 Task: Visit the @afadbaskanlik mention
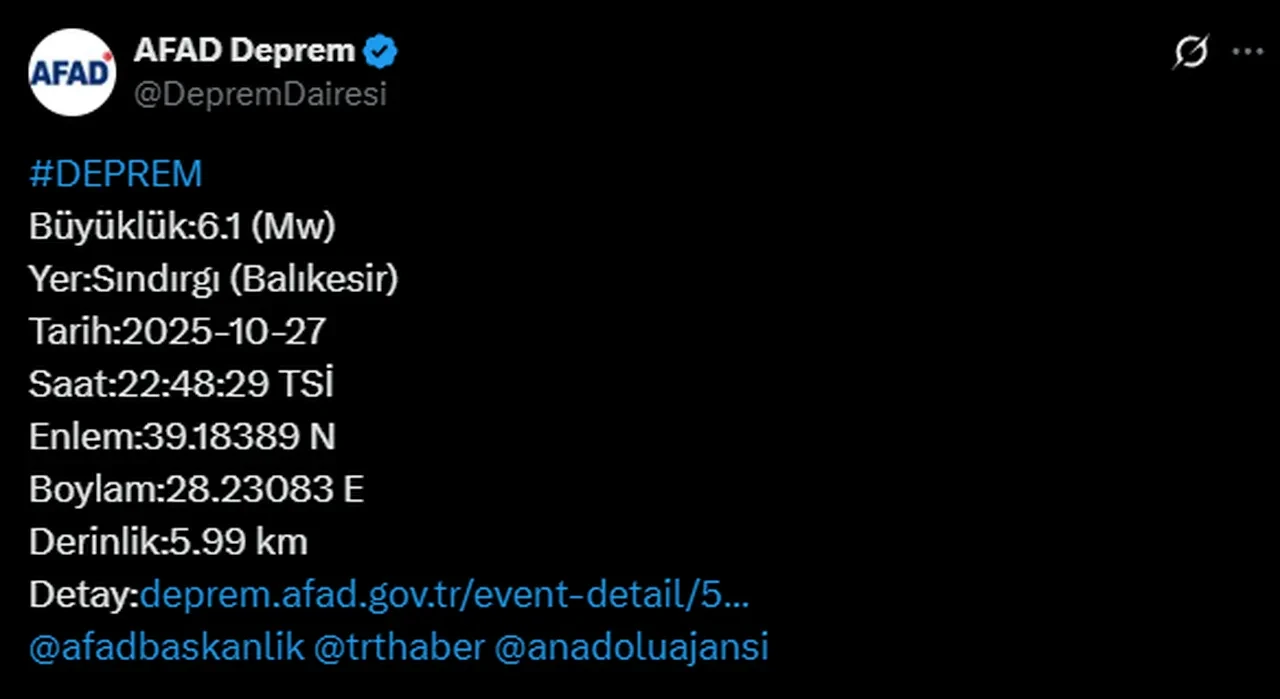pyautogui.click(x=166, y=647)
